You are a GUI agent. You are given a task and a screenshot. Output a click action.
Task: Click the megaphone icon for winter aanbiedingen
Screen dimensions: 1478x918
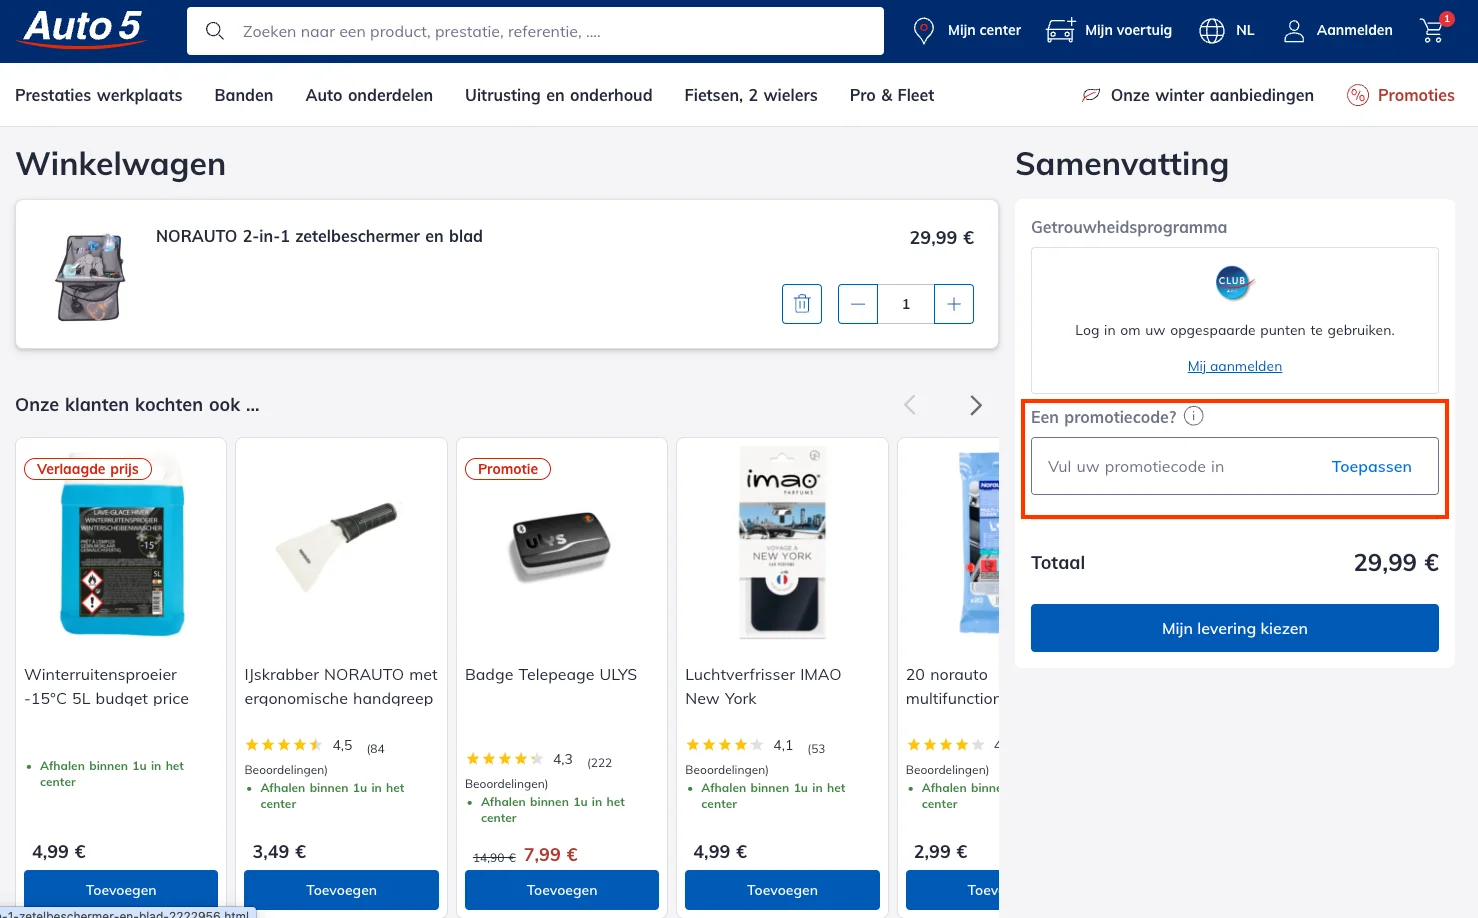(1091, 95)
